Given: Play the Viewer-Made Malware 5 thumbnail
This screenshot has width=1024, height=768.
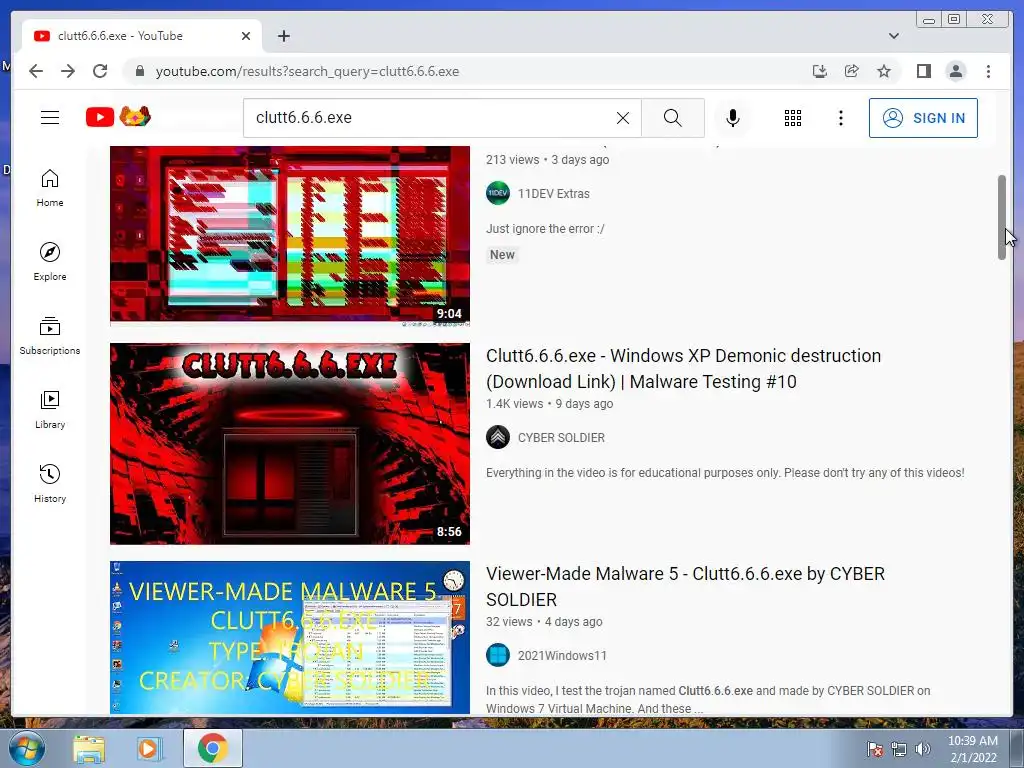Looking at the screenshot, I should (290, 637).
